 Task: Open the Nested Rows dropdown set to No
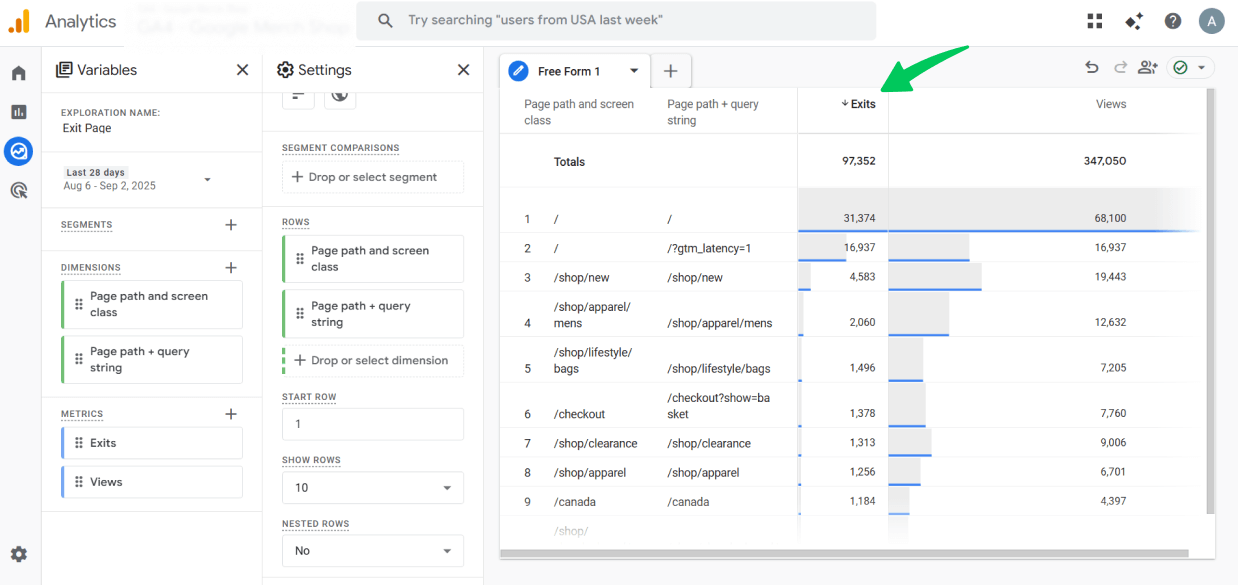click(373, 551)
